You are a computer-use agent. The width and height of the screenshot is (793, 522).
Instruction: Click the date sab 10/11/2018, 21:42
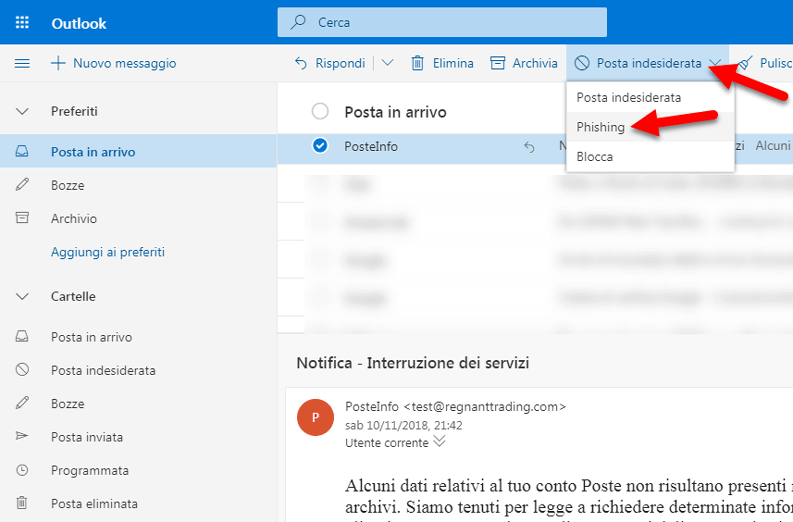[x=404, y=425]
